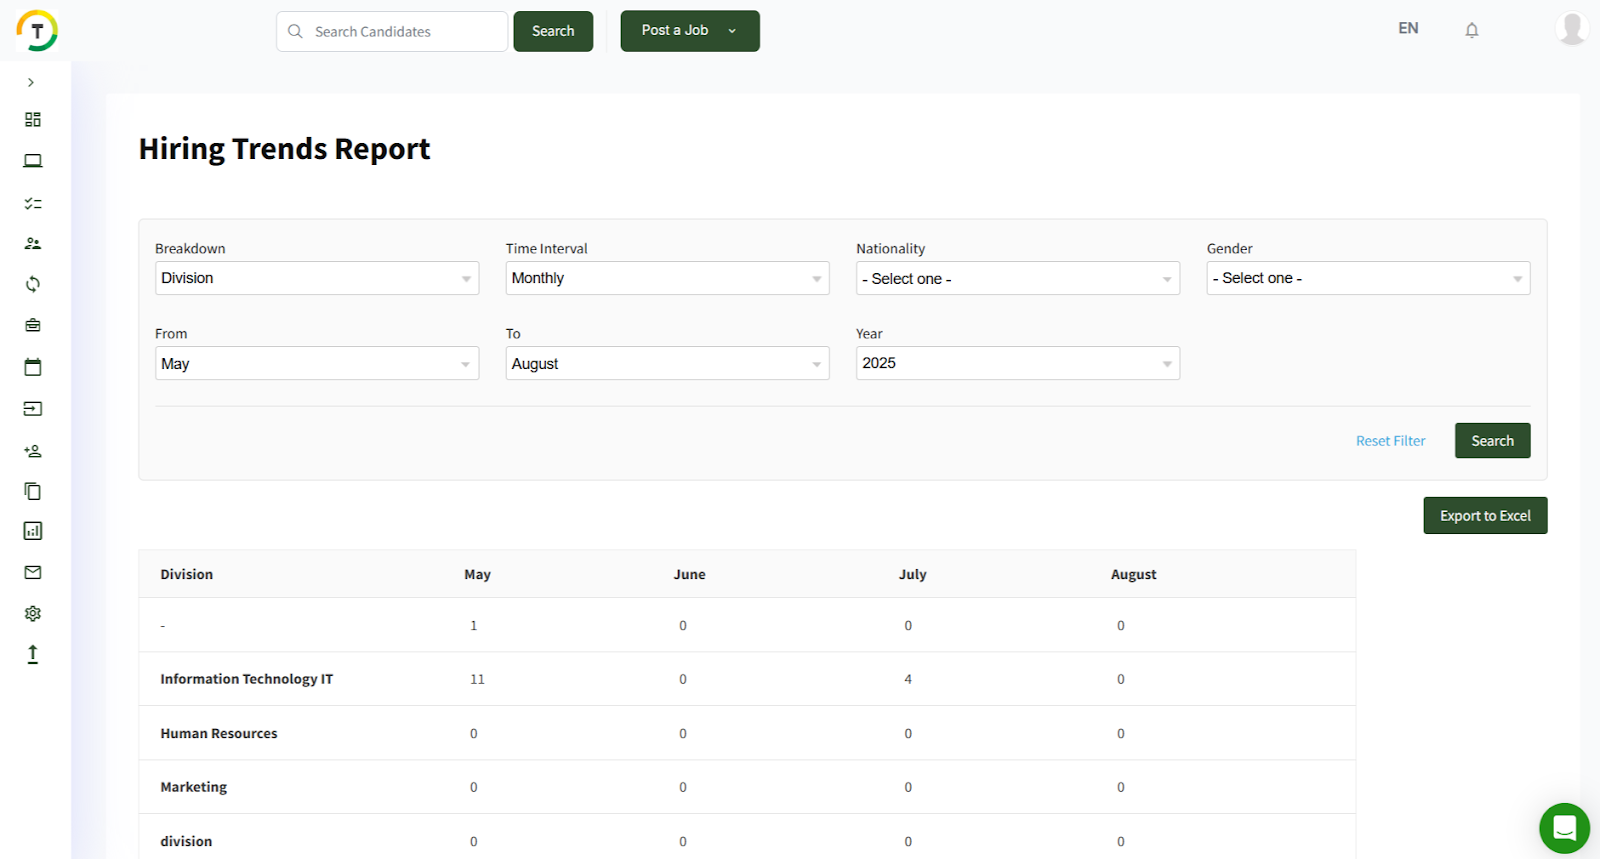Click the Reset Filter link

(x=1390, y=441)
